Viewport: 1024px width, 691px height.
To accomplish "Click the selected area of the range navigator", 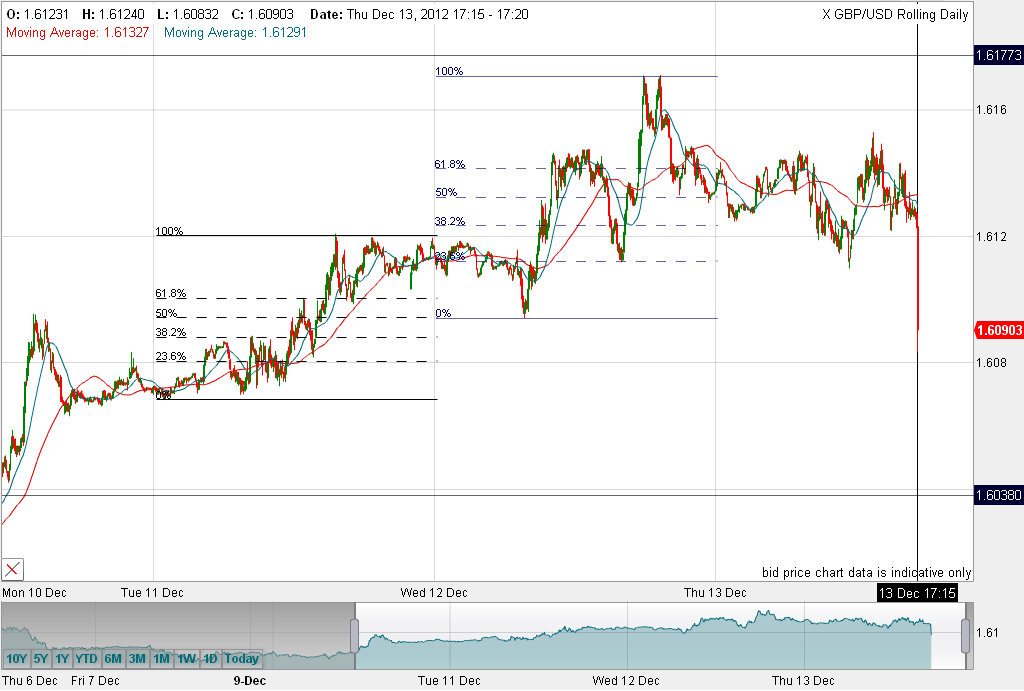I will (x=660, y=635).
